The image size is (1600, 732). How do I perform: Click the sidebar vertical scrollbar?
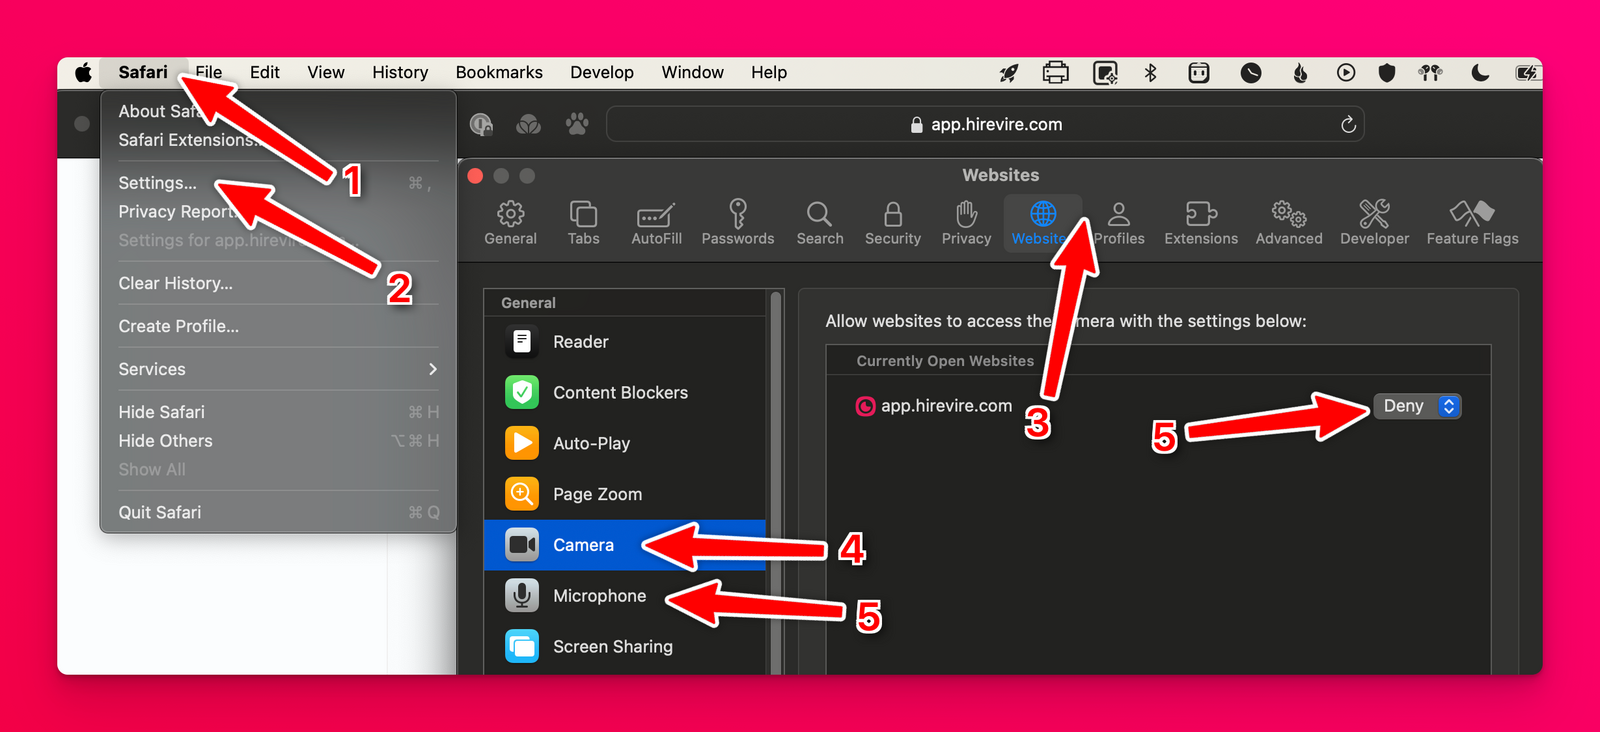pyautogui.click(x=775, y=480)
